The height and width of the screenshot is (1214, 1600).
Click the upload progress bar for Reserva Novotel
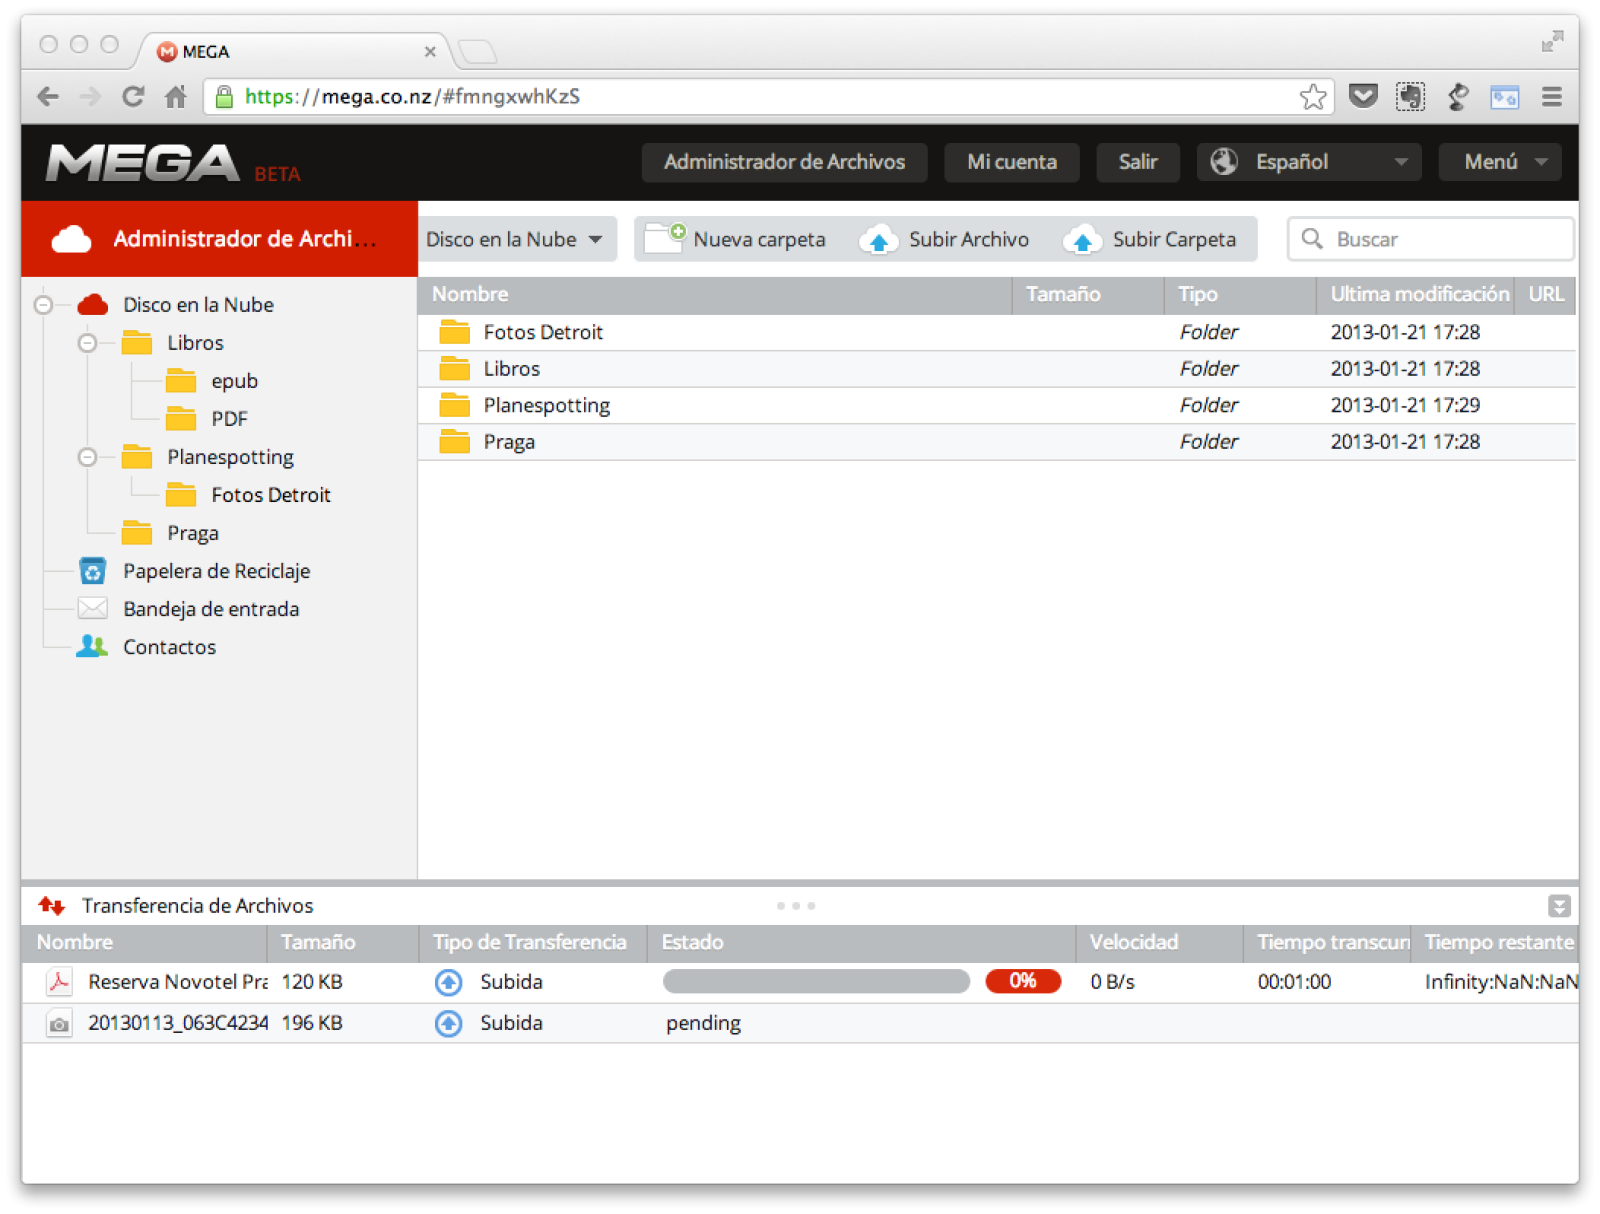point(816,982)
